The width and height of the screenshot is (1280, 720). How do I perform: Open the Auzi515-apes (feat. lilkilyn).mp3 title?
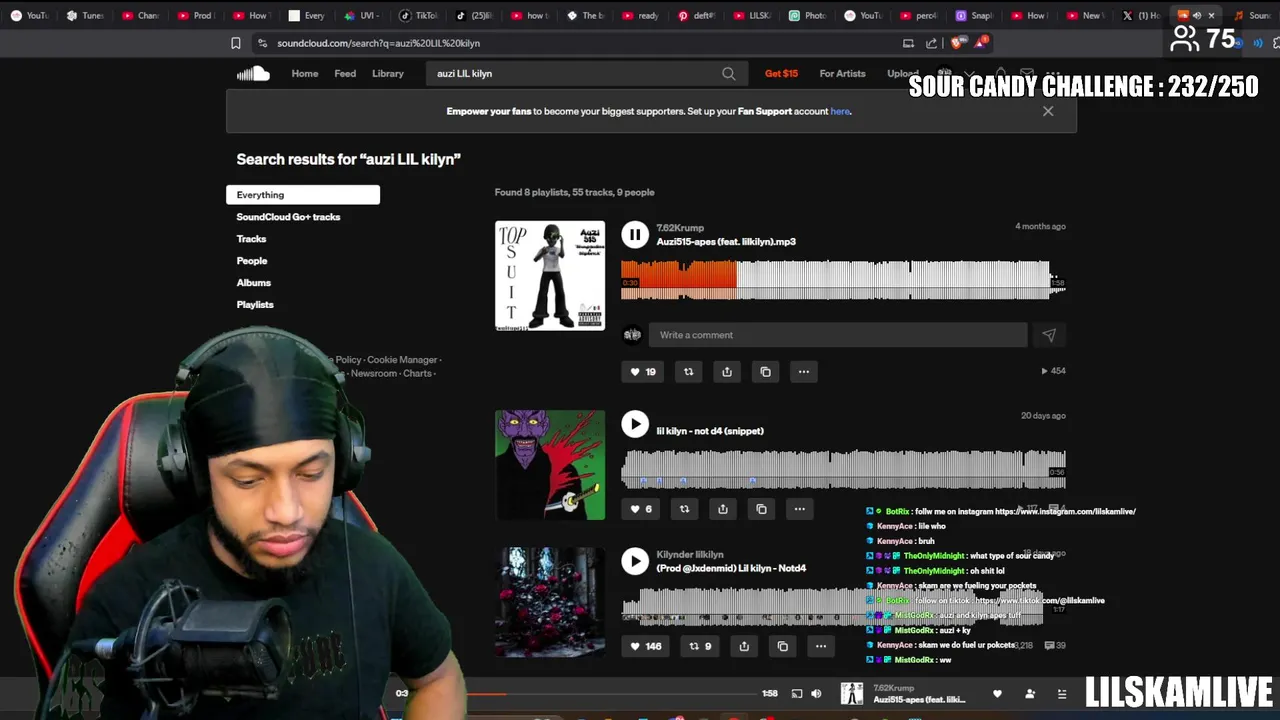coord(726,241)
